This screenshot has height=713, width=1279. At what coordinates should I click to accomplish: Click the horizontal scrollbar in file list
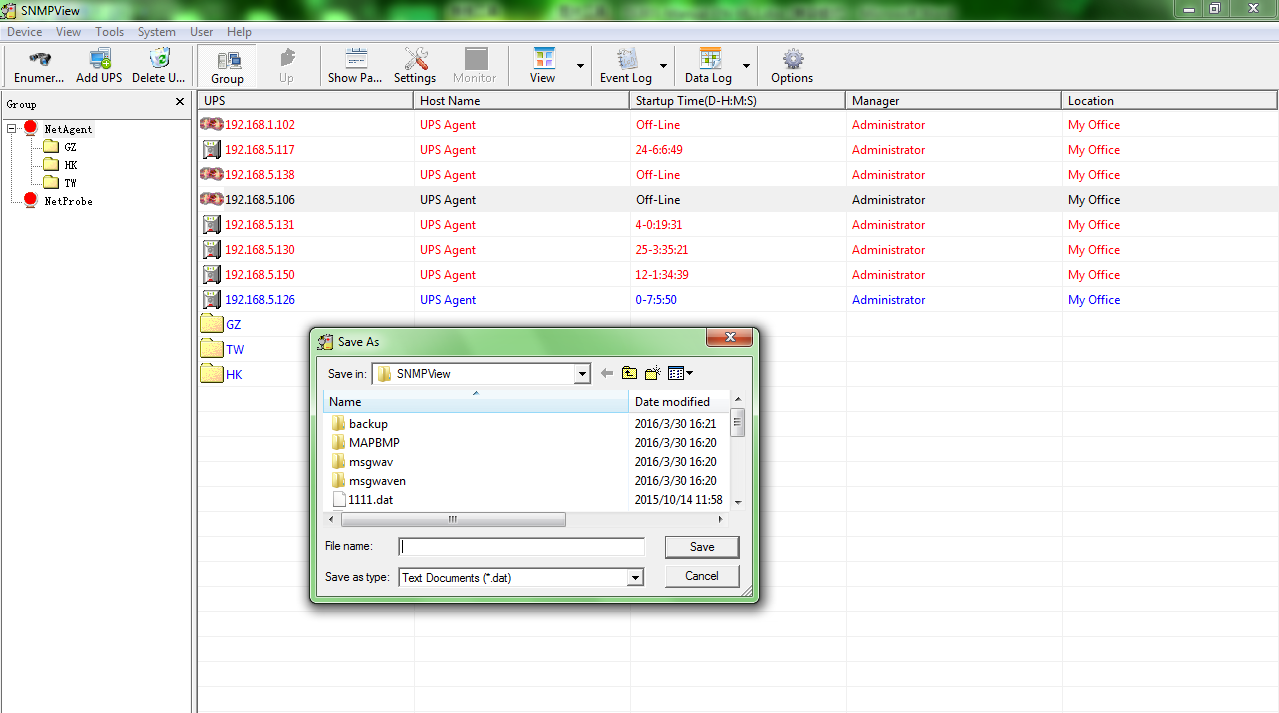pos(453,520)
